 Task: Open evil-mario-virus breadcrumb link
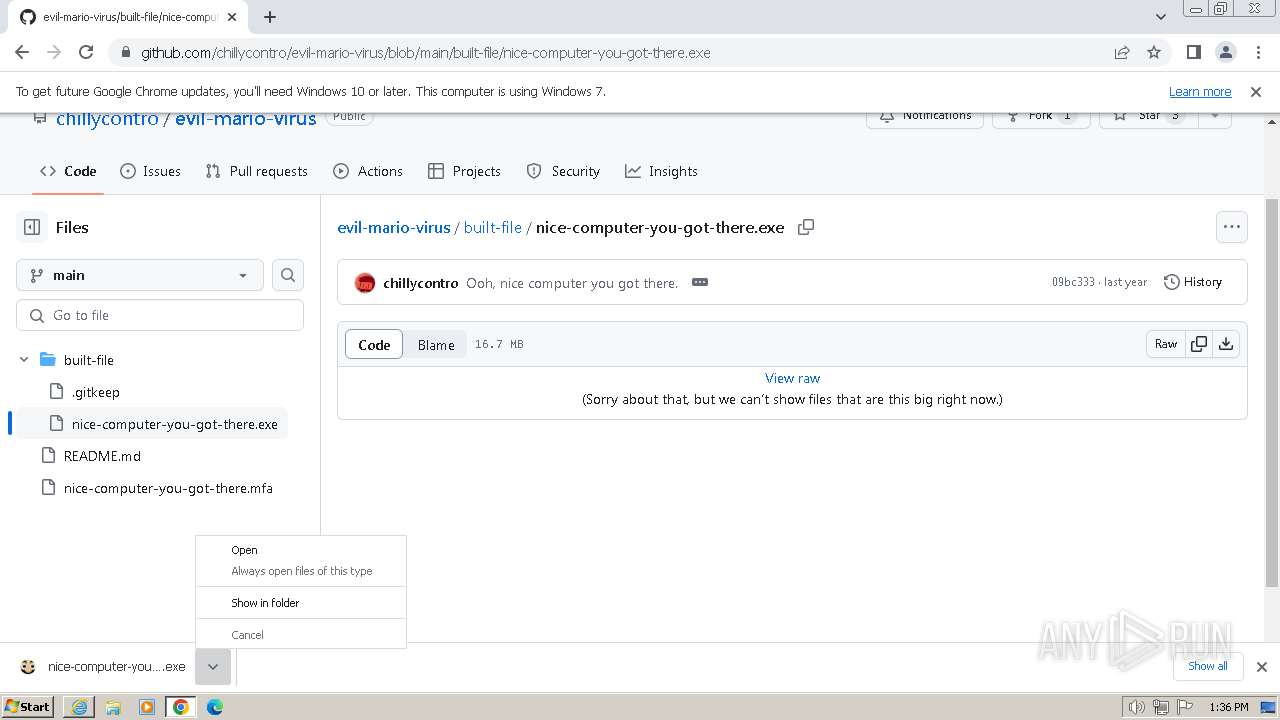[x=394, y=227]
